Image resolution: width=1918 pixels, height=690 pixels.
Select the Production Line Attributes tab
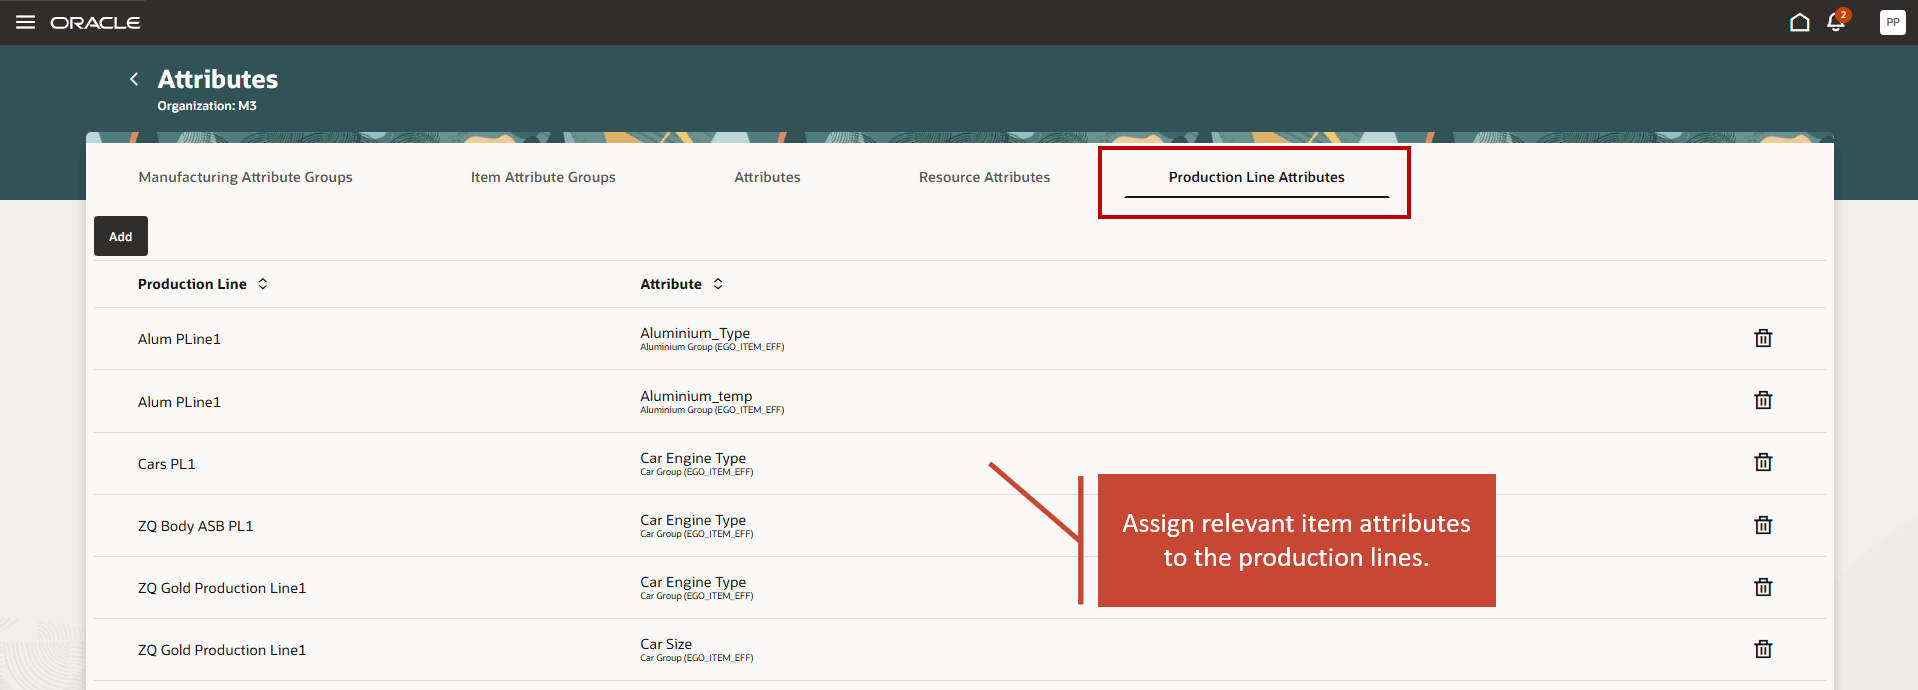click(x=1256, y=177)
